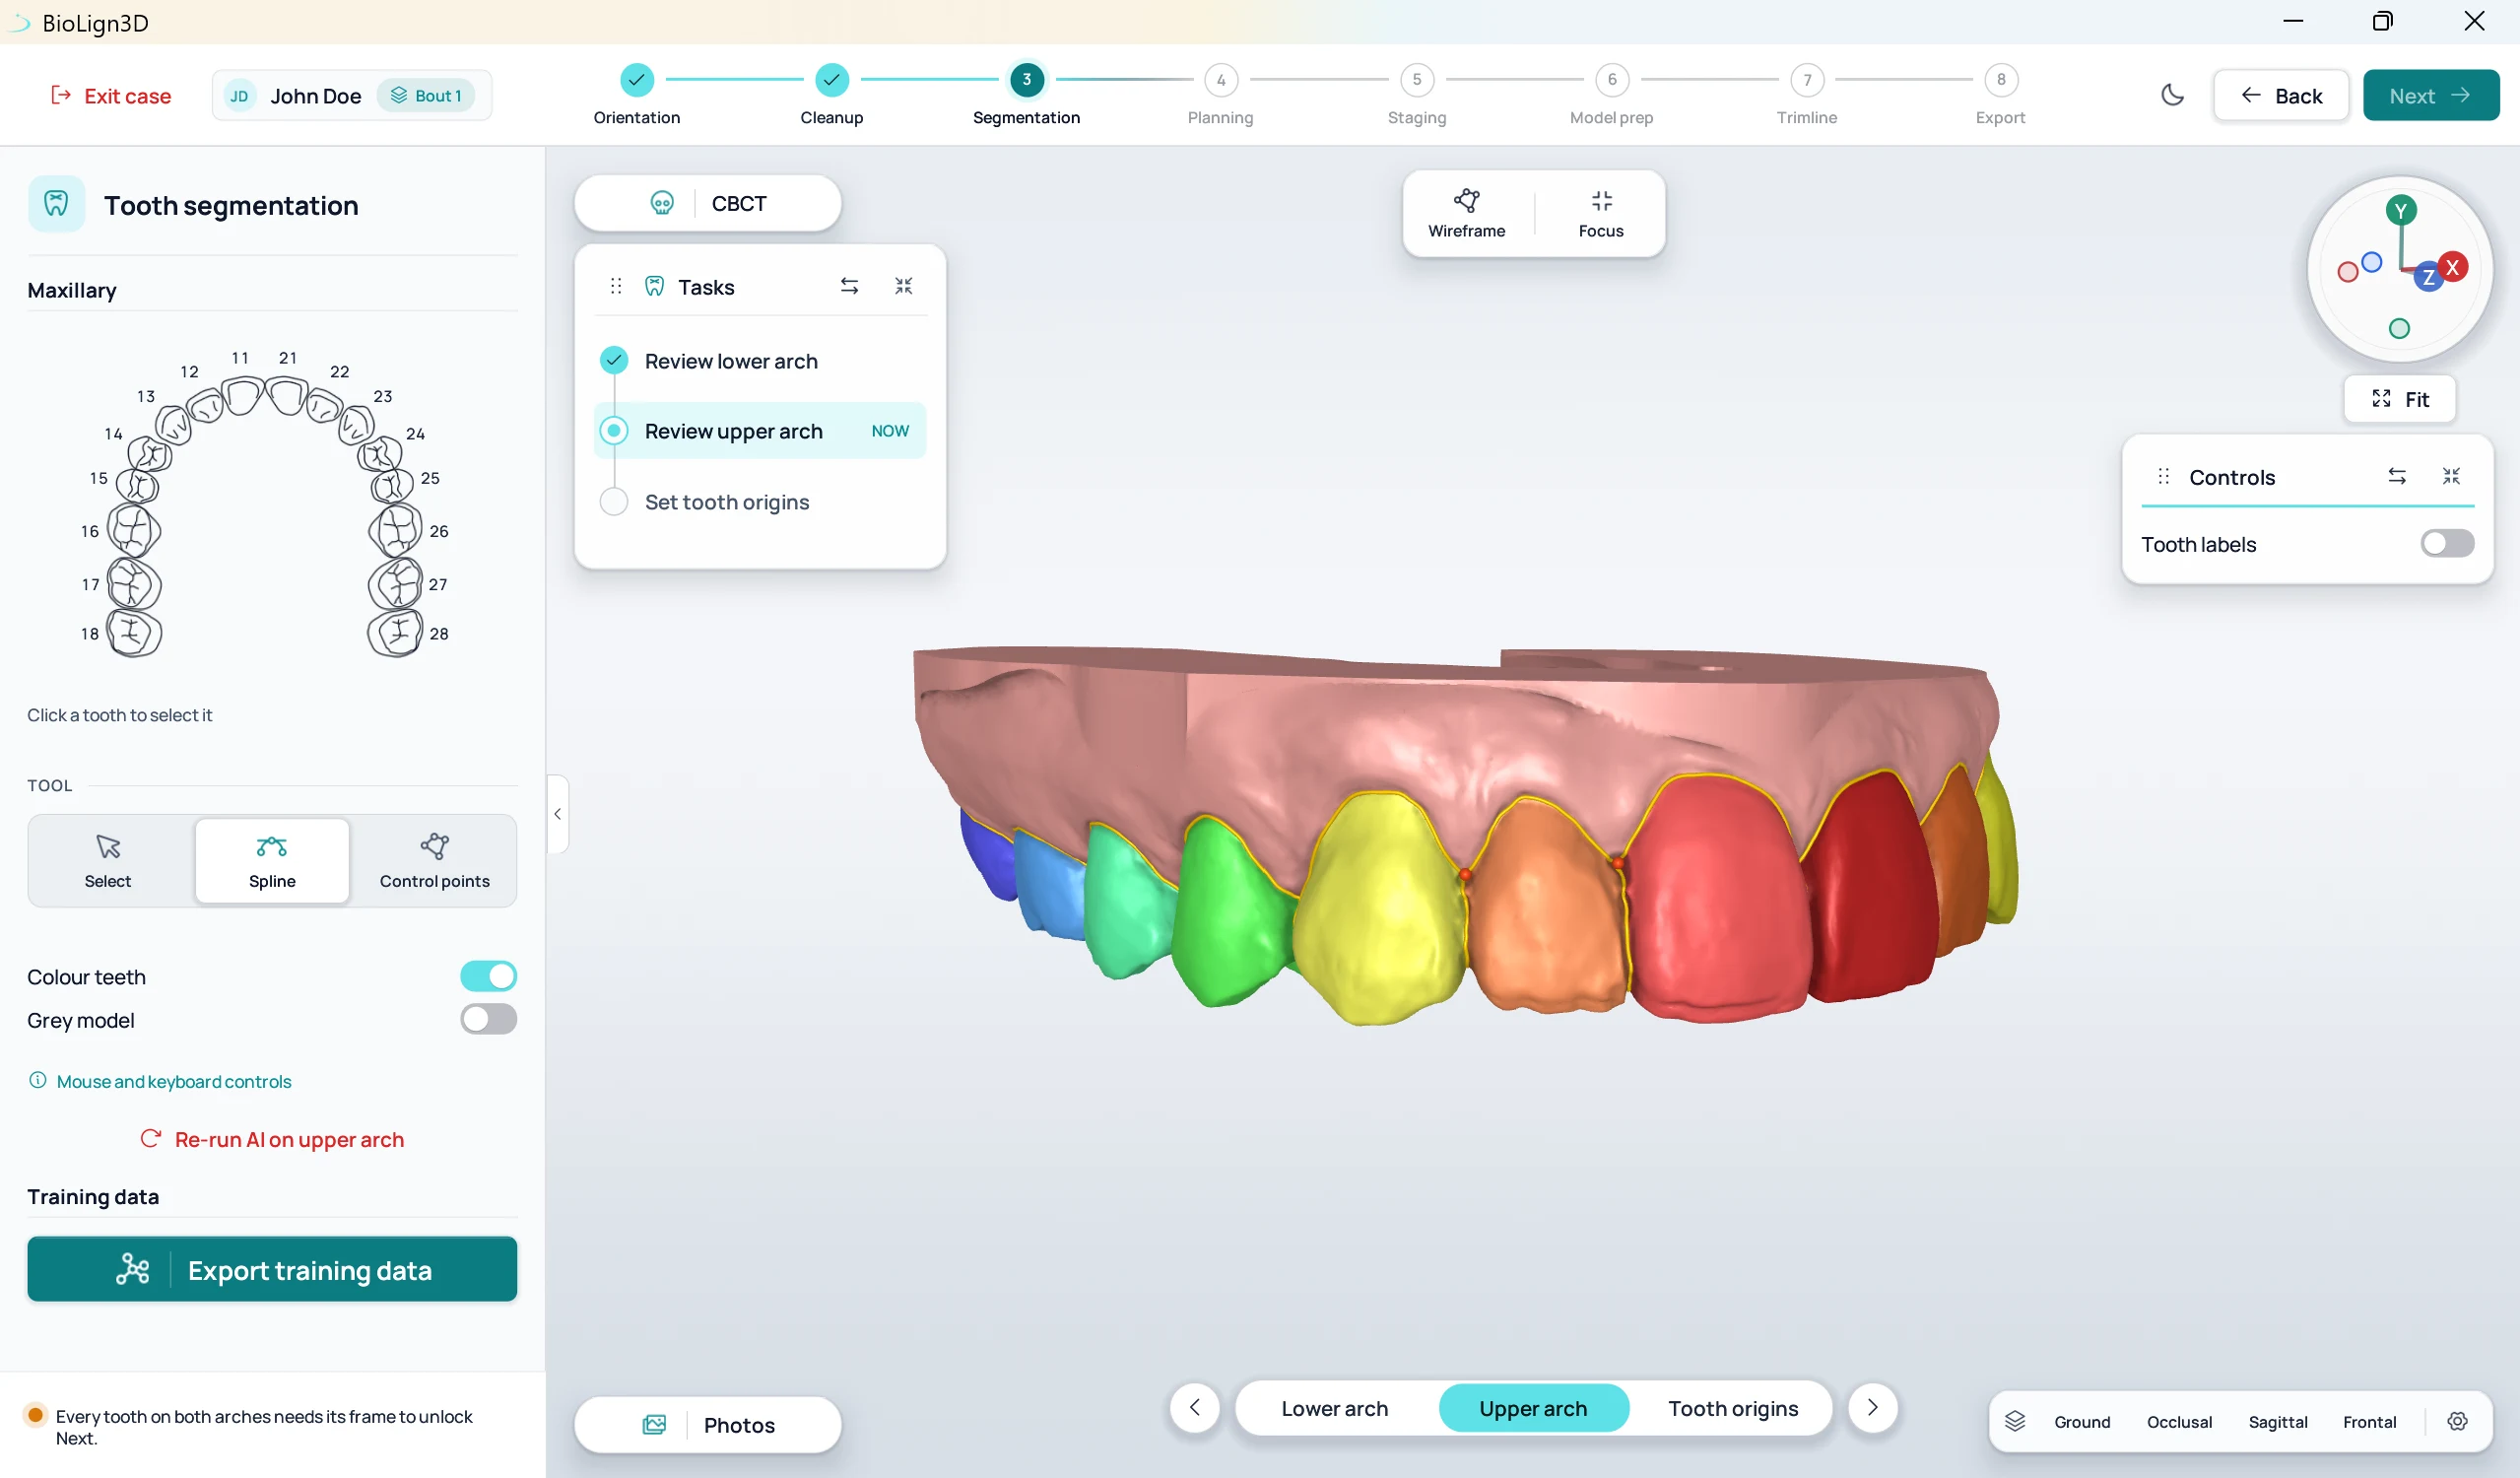Screen dimensions: 2520x1478
Task: Activate the Control points tool
Action: pos(434,860)
